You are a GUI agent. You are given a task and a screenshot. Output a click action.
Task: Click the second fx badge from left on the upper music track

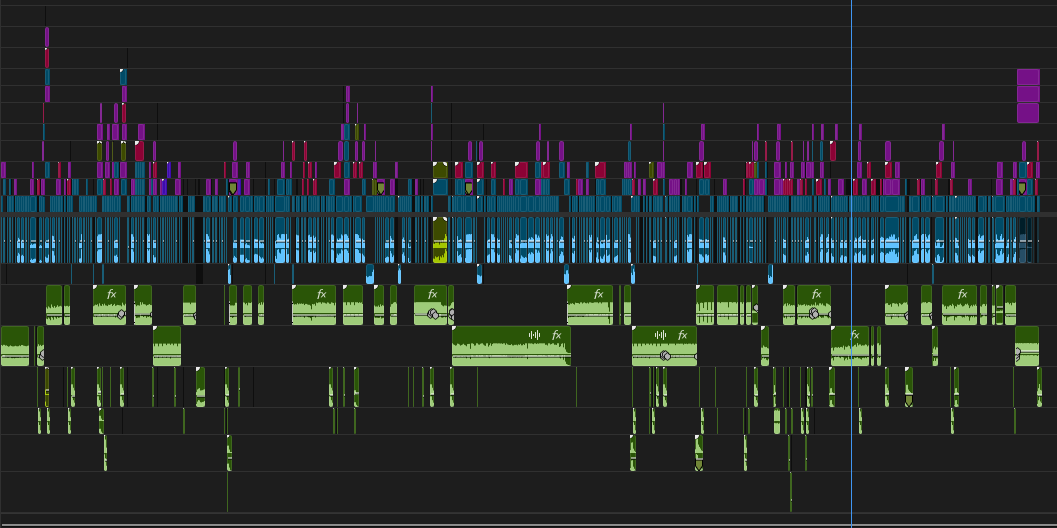322,293
